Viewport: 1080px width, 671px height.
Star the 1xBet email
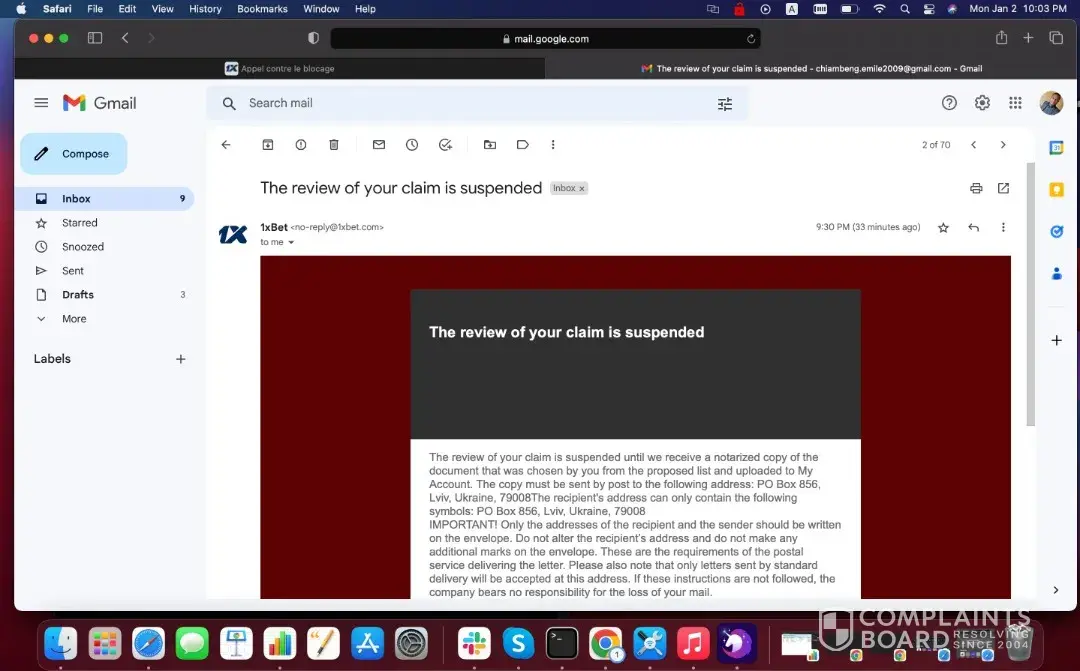tap(943, 228)
